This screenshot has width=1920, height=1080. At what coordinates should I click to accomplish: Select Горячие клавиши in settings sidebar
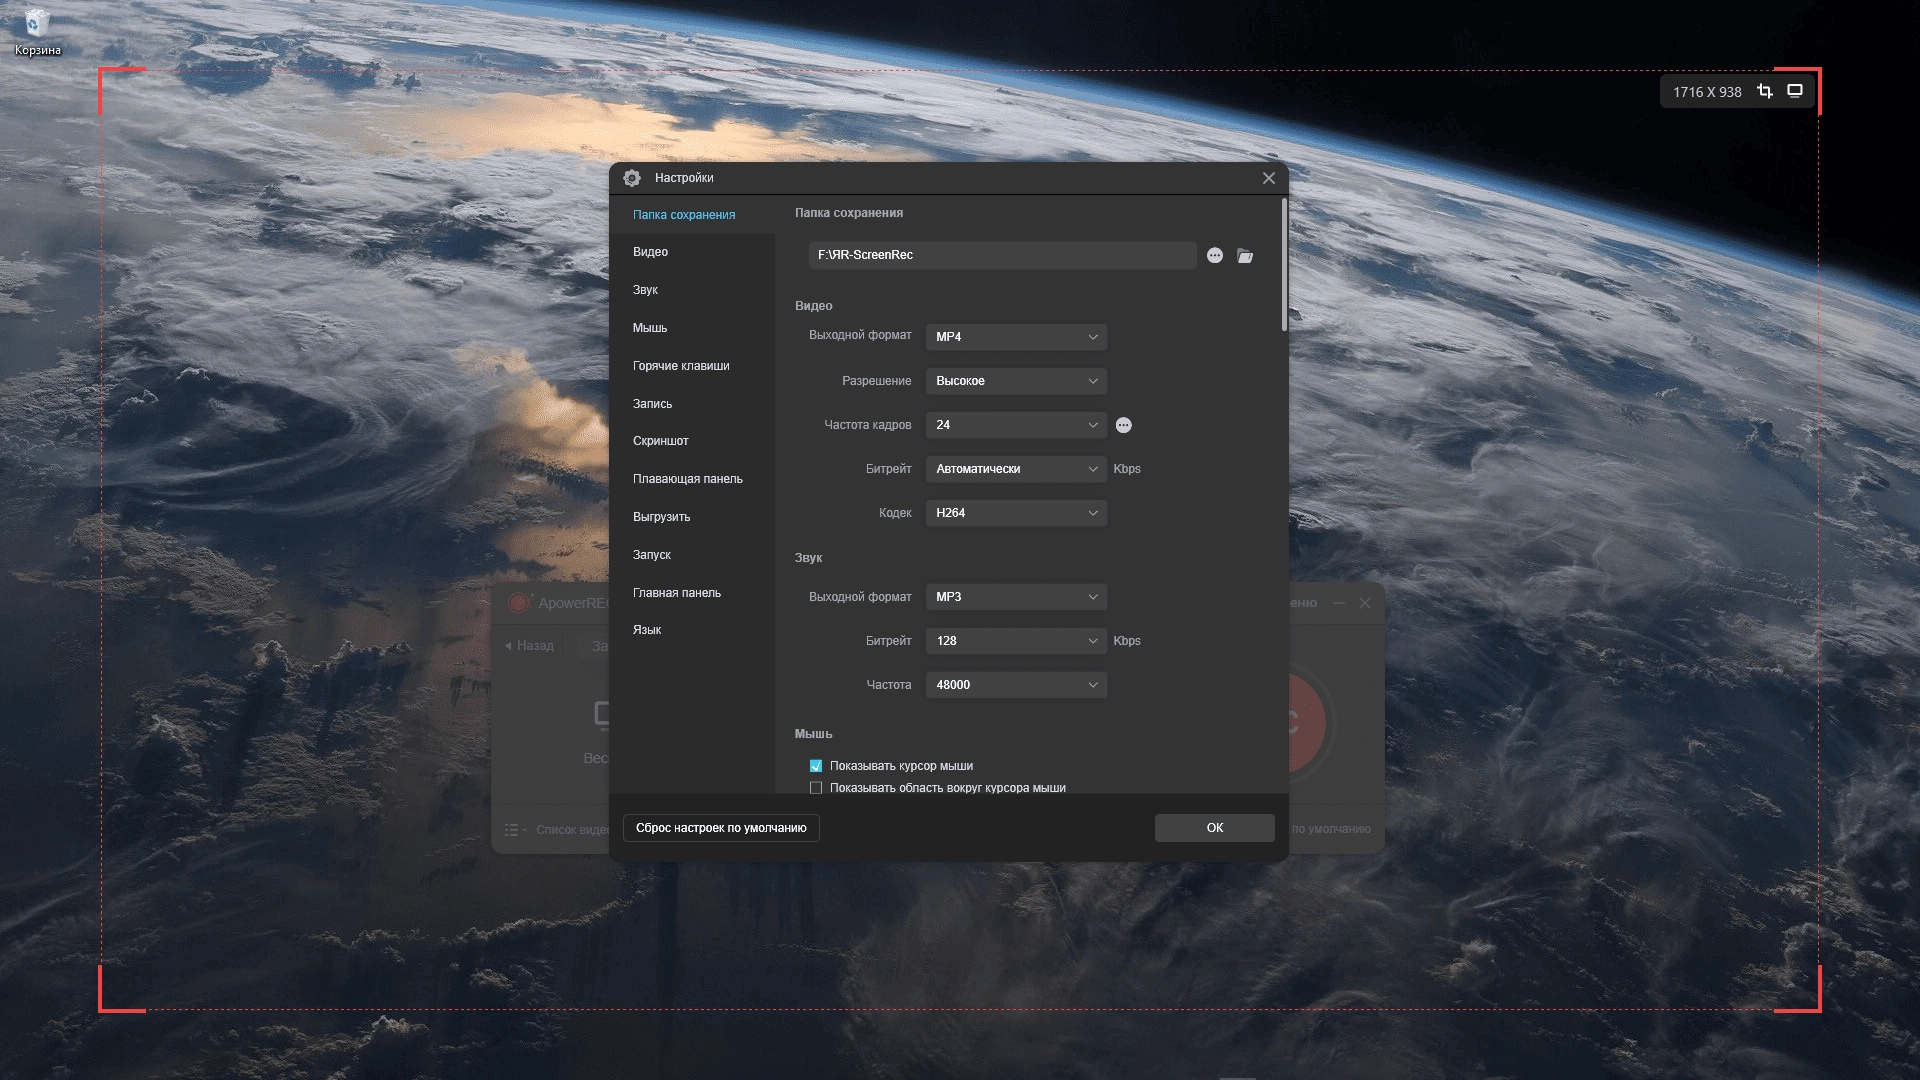(691, 366)
